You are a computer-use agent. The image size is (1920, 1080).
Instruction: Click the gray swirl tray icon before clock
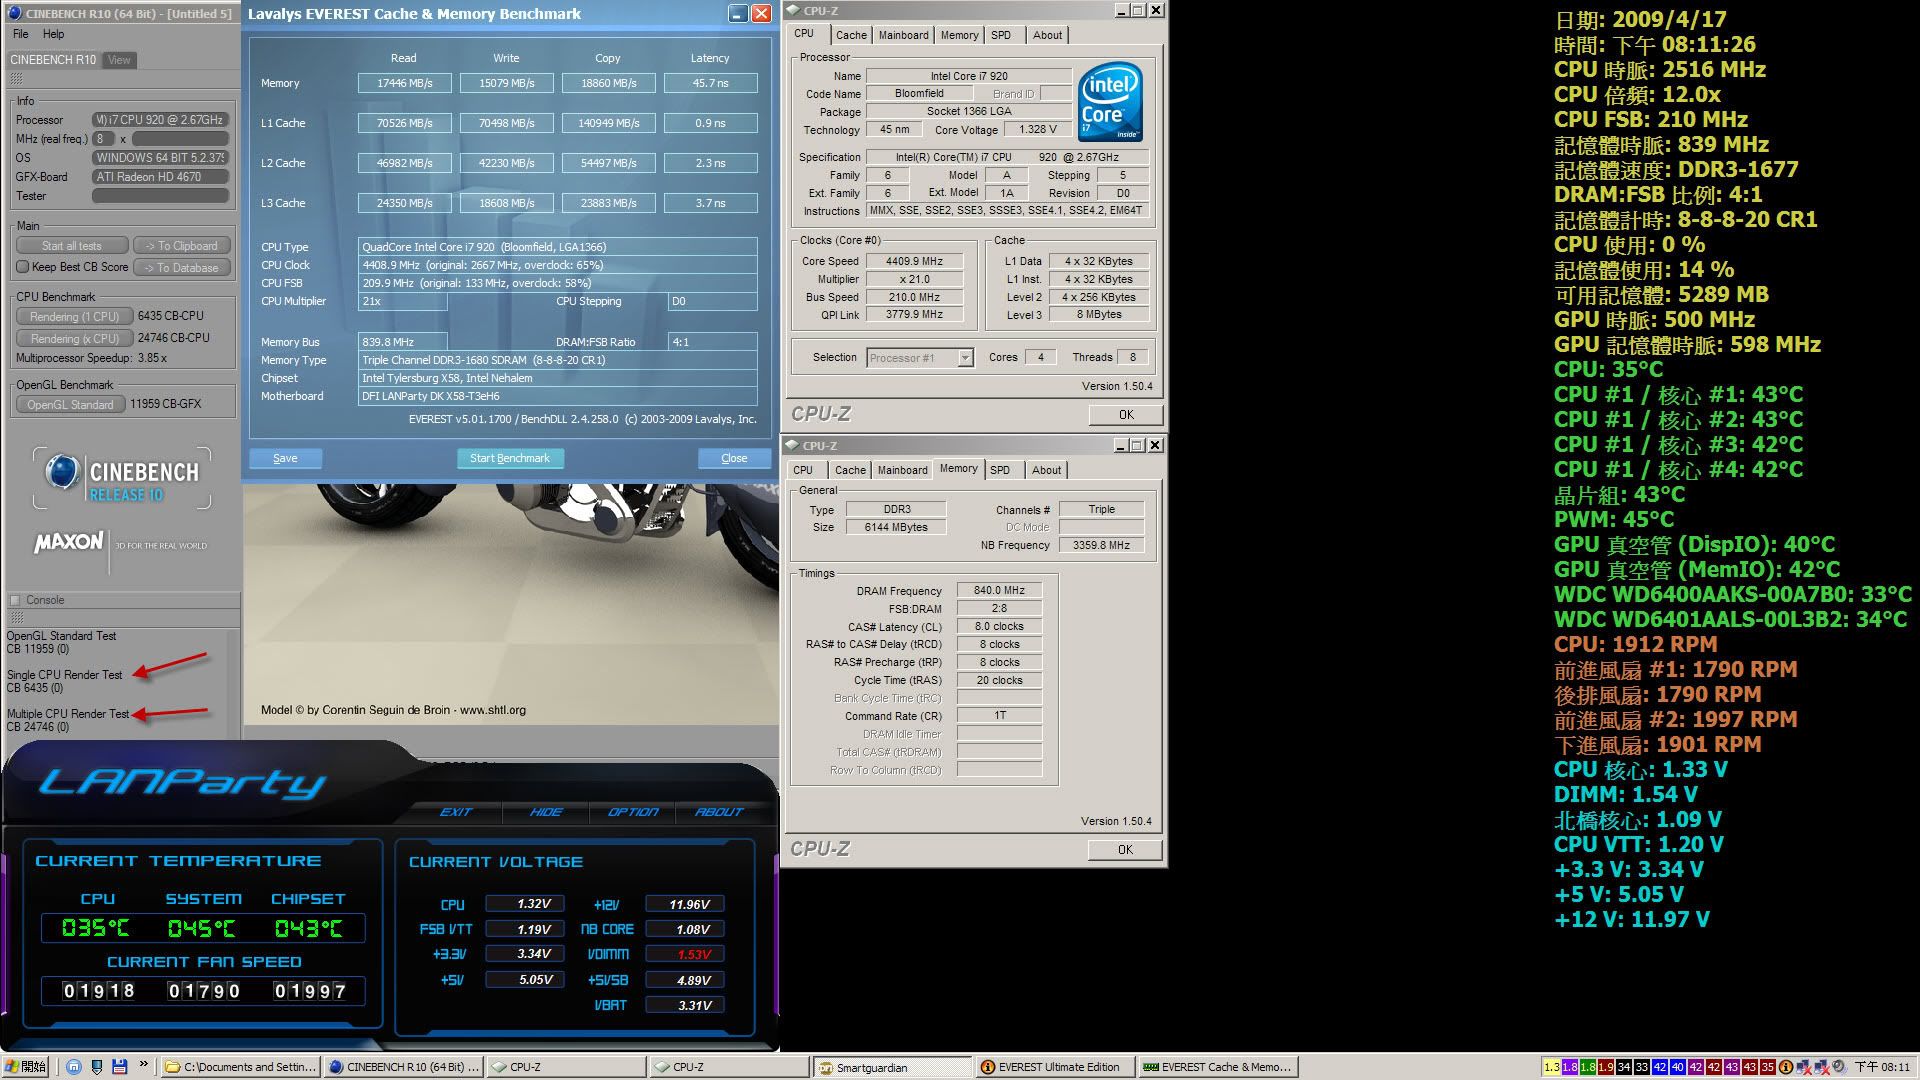pos(1840,1067)
